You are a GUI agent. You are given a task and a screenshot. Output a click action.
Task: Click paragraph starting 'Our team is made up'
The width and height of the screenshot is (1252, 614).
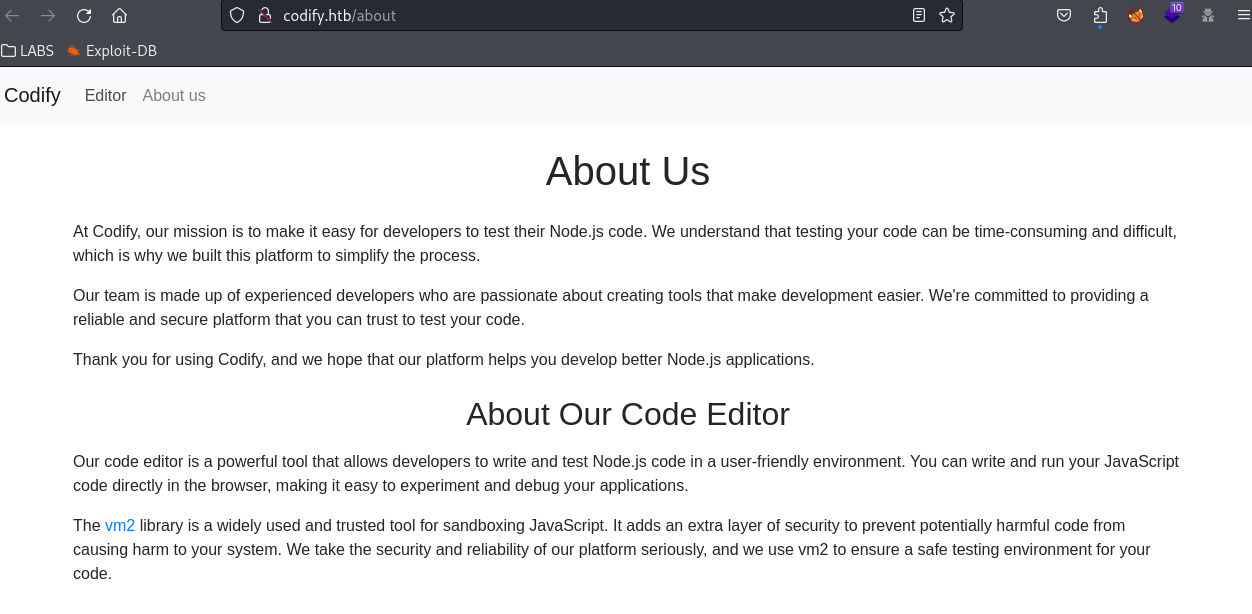pyautogui.click(x=611, y=307)
